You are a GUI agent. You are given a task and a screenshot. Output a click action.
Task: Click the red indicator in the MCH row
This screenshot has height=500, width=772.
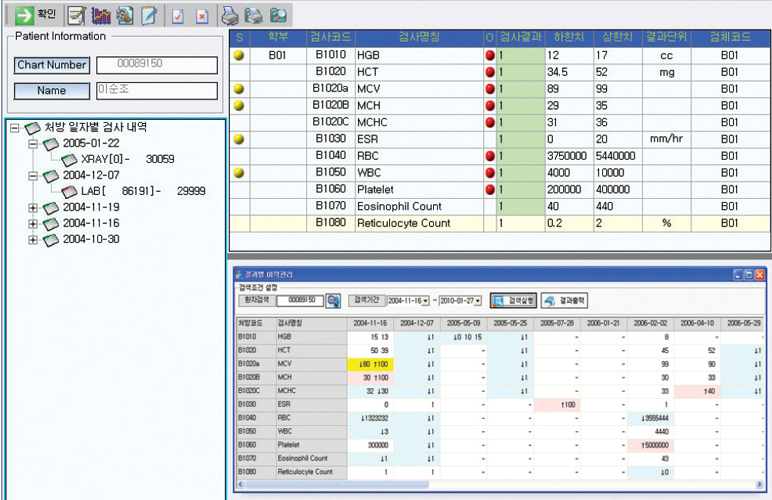(489, 106)
